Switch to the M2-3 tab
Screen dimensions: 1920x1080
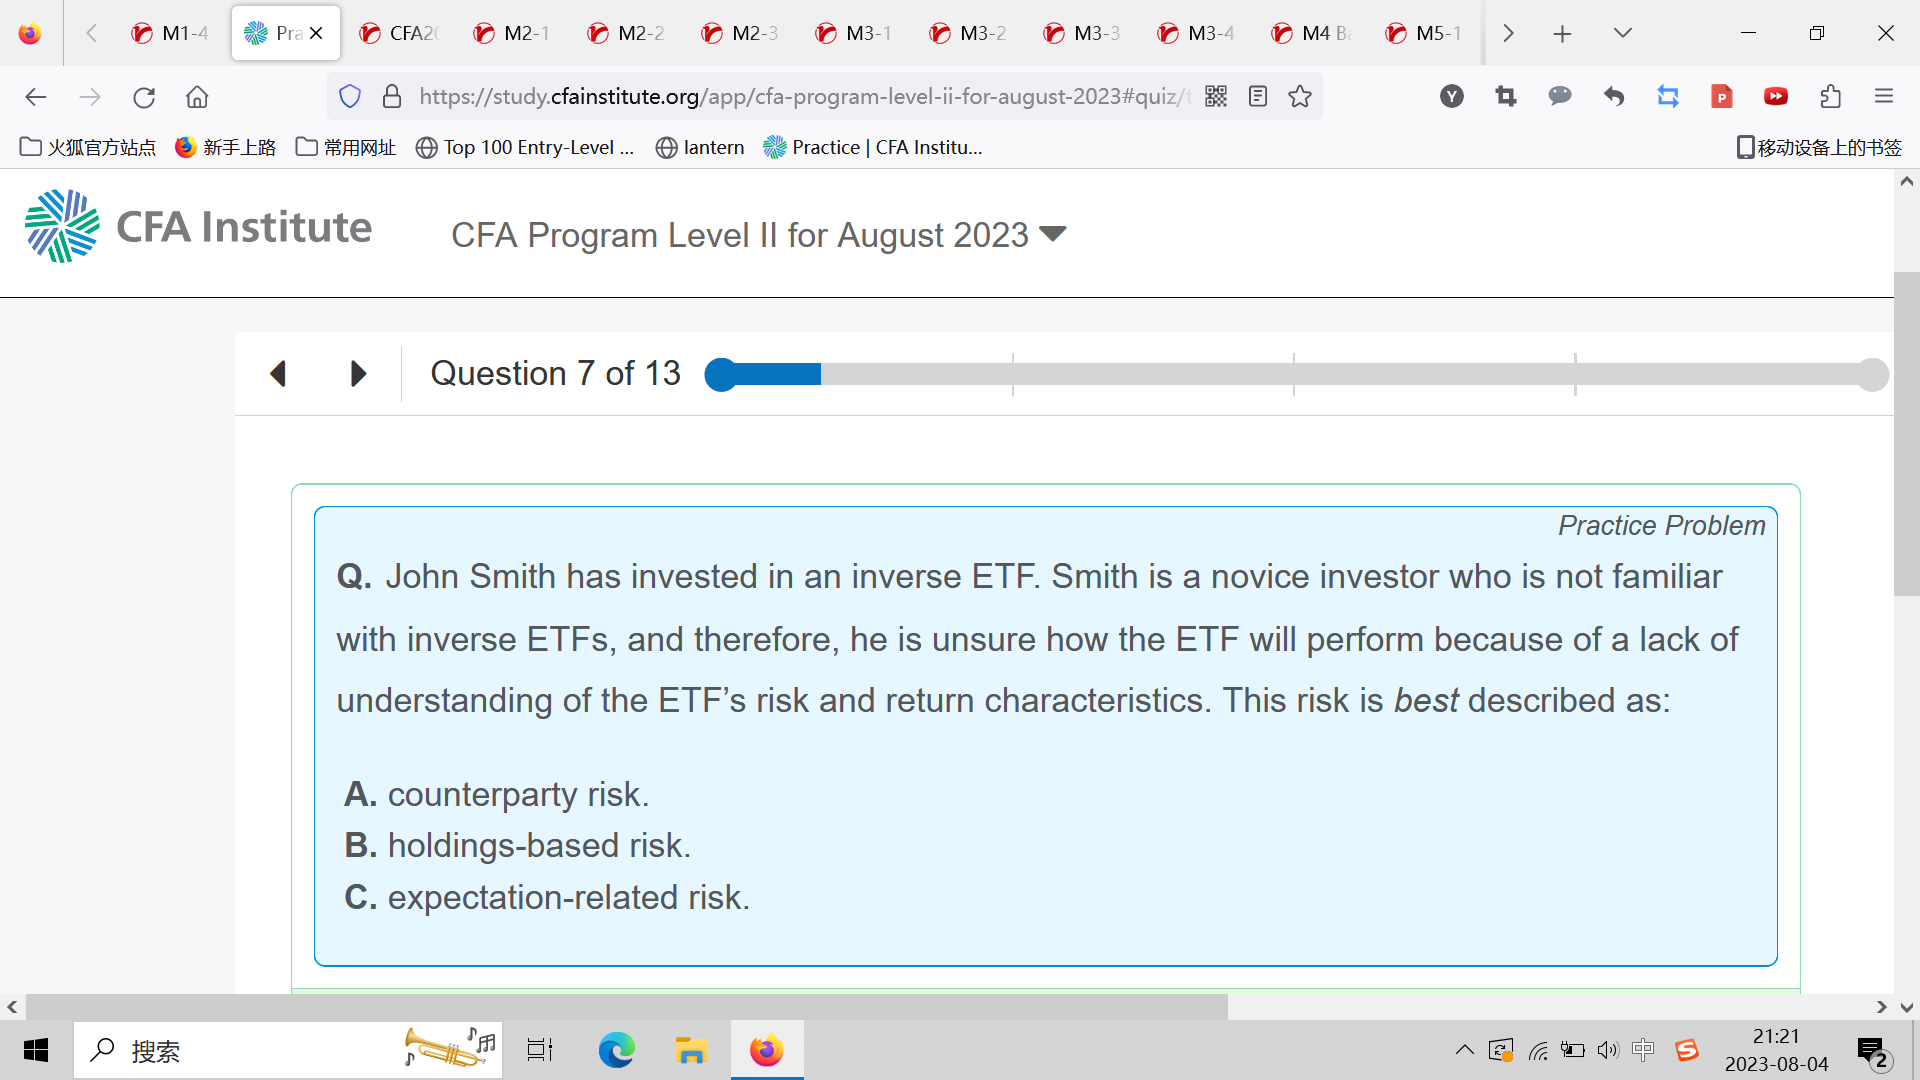click(740, 33)
